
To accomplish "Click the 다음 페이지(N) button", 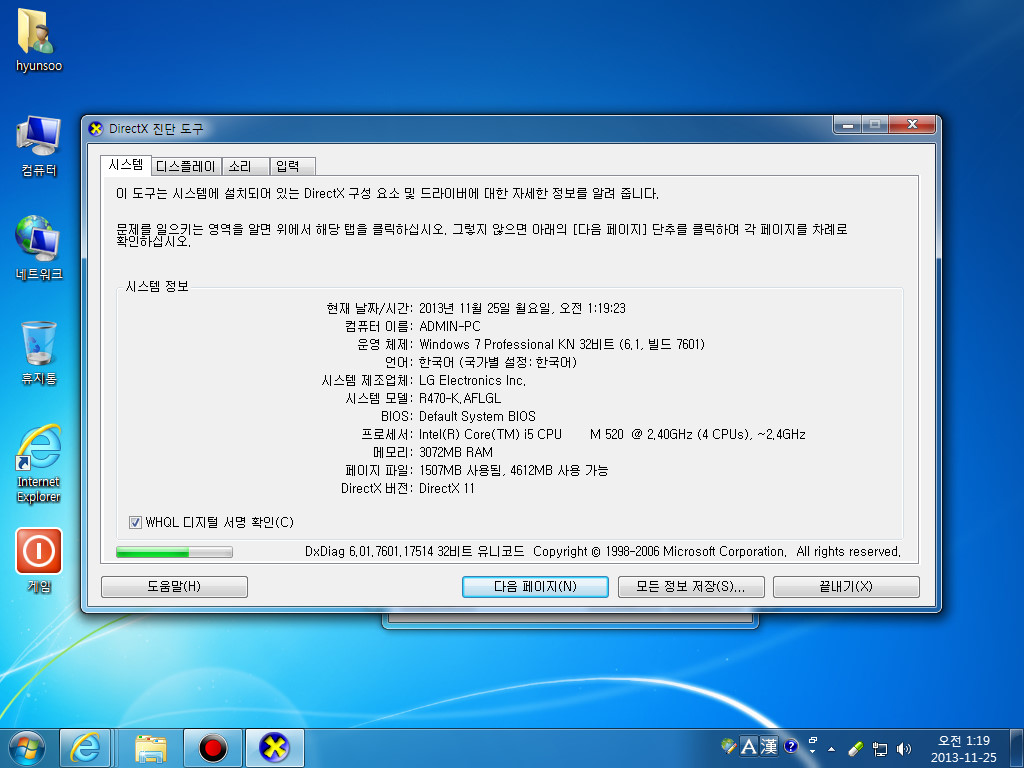I will [535, 586].
